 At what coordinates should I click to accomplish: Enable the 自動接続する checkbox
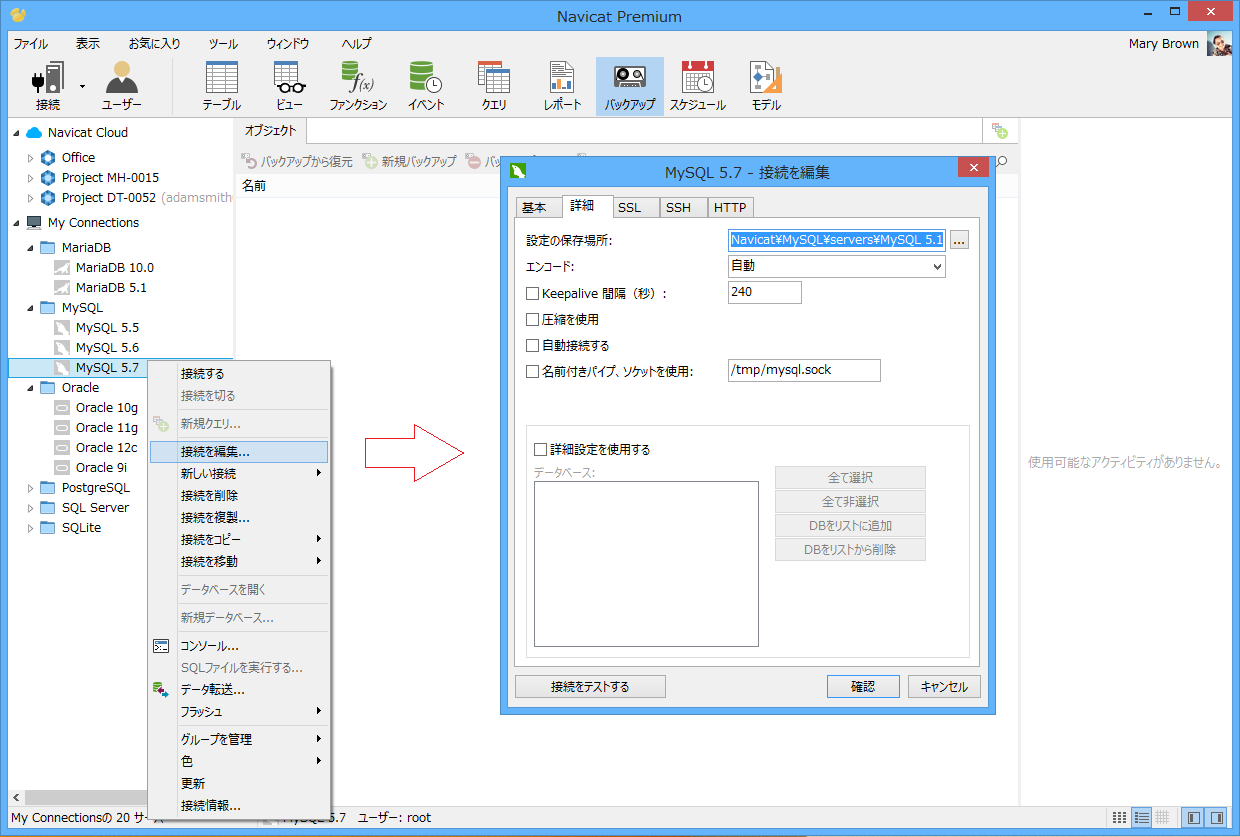coord(533,346)
